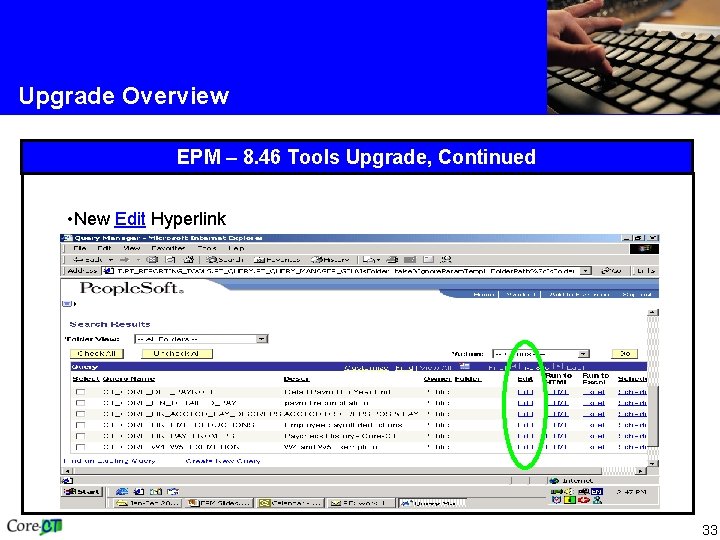720x540 pixels.
Task: Click Add to Favorites in PeopleSoft header
Action: click(x=579, y=294)
